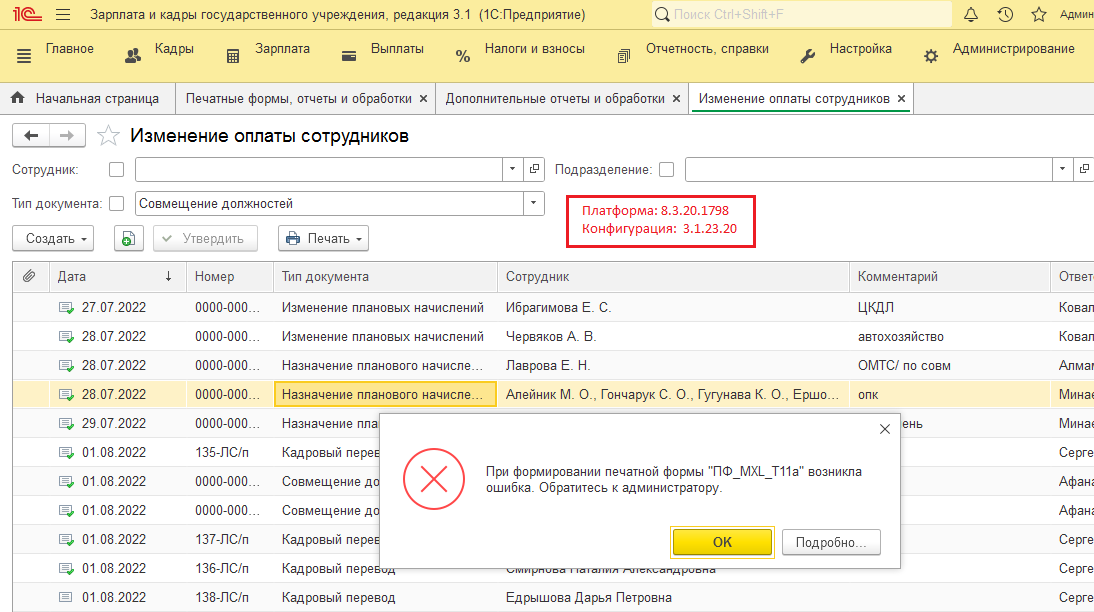The image size is (1094, 612).
Task: Enable the Тип документа filter checkbox
Action: pos(117,204)
